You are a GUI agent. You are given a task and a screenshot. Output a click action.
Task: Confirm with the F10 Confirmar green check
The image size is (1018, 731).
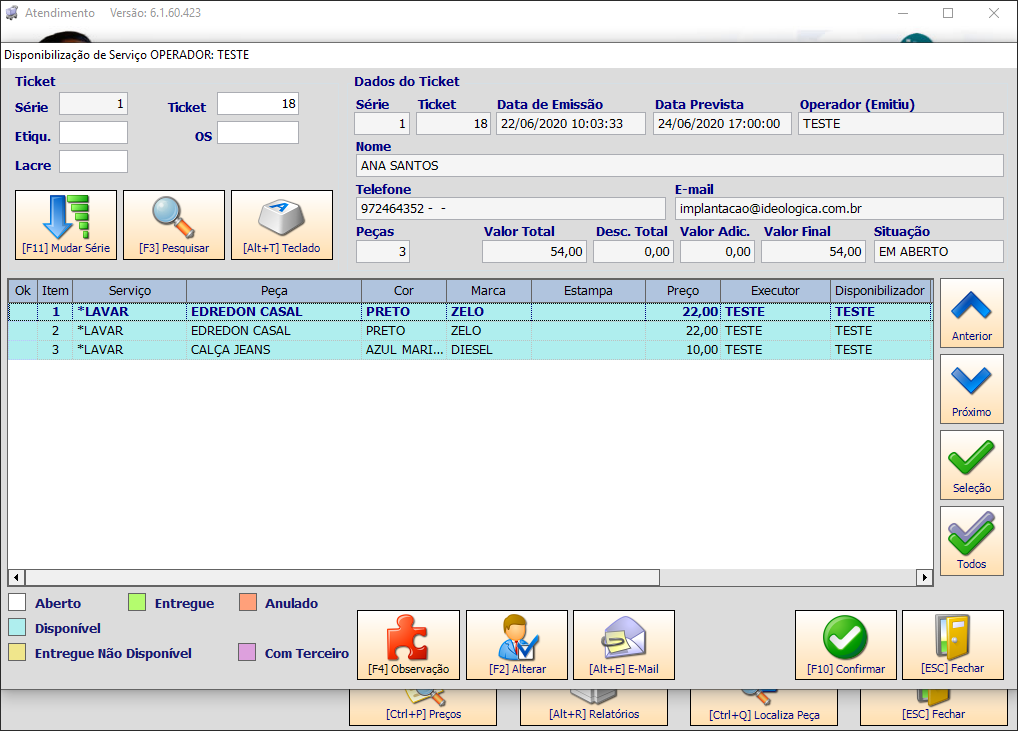pos(846,645)
